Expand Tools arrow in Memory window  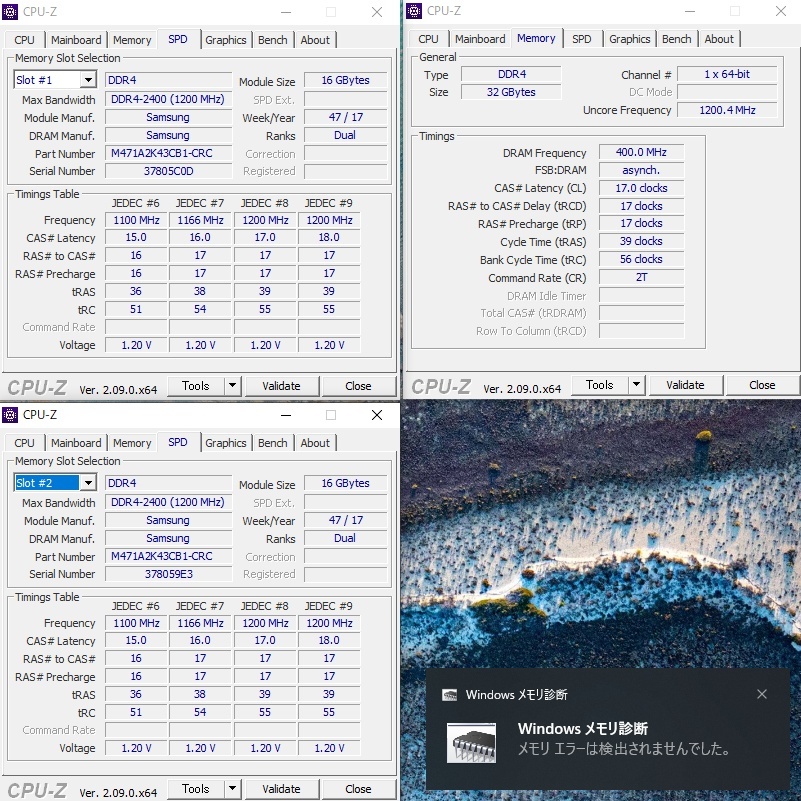point(637,385)
